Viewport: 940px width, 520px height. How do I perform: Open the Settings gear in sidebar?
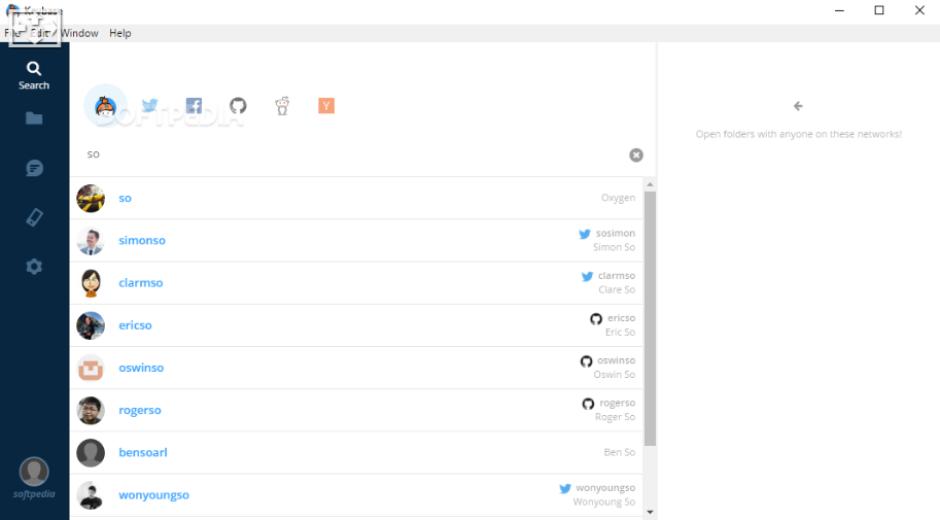34,266
